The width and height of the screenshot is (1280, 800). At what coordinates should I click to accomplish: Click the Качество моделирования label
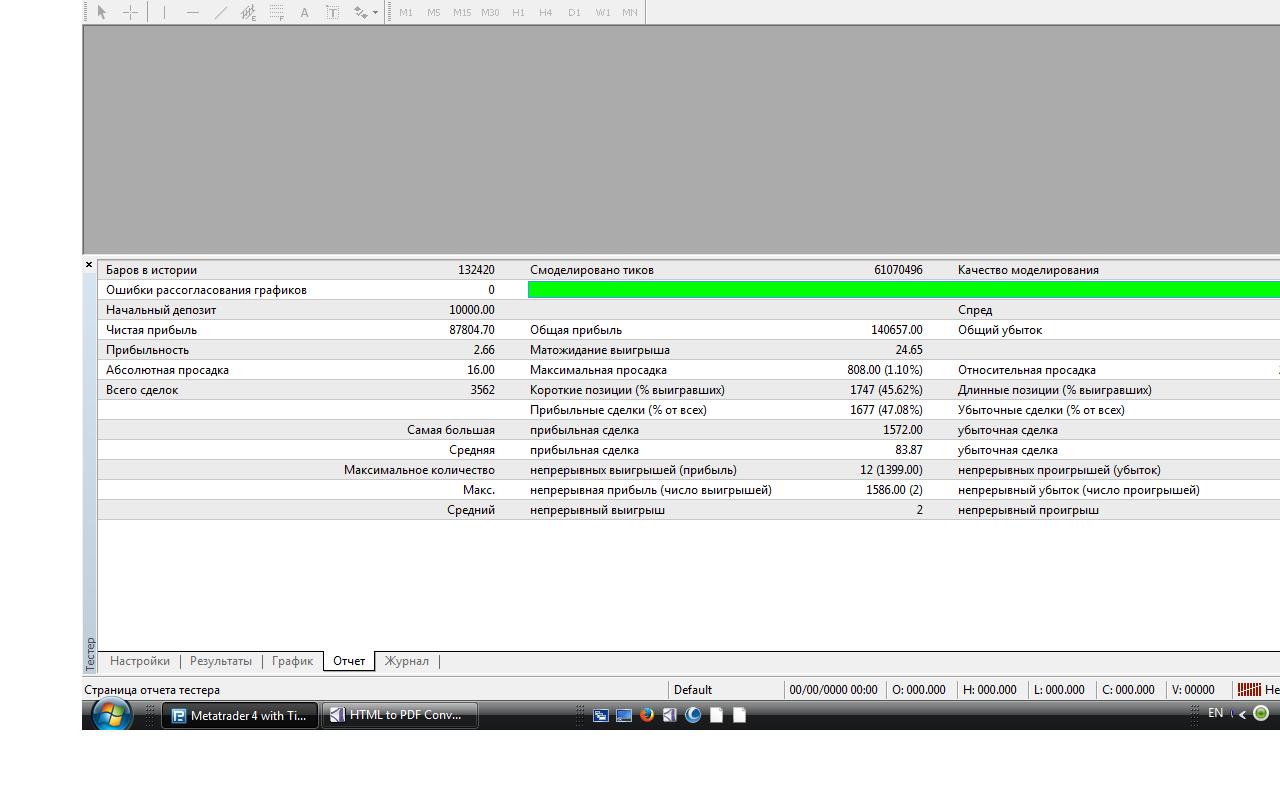1028,270
